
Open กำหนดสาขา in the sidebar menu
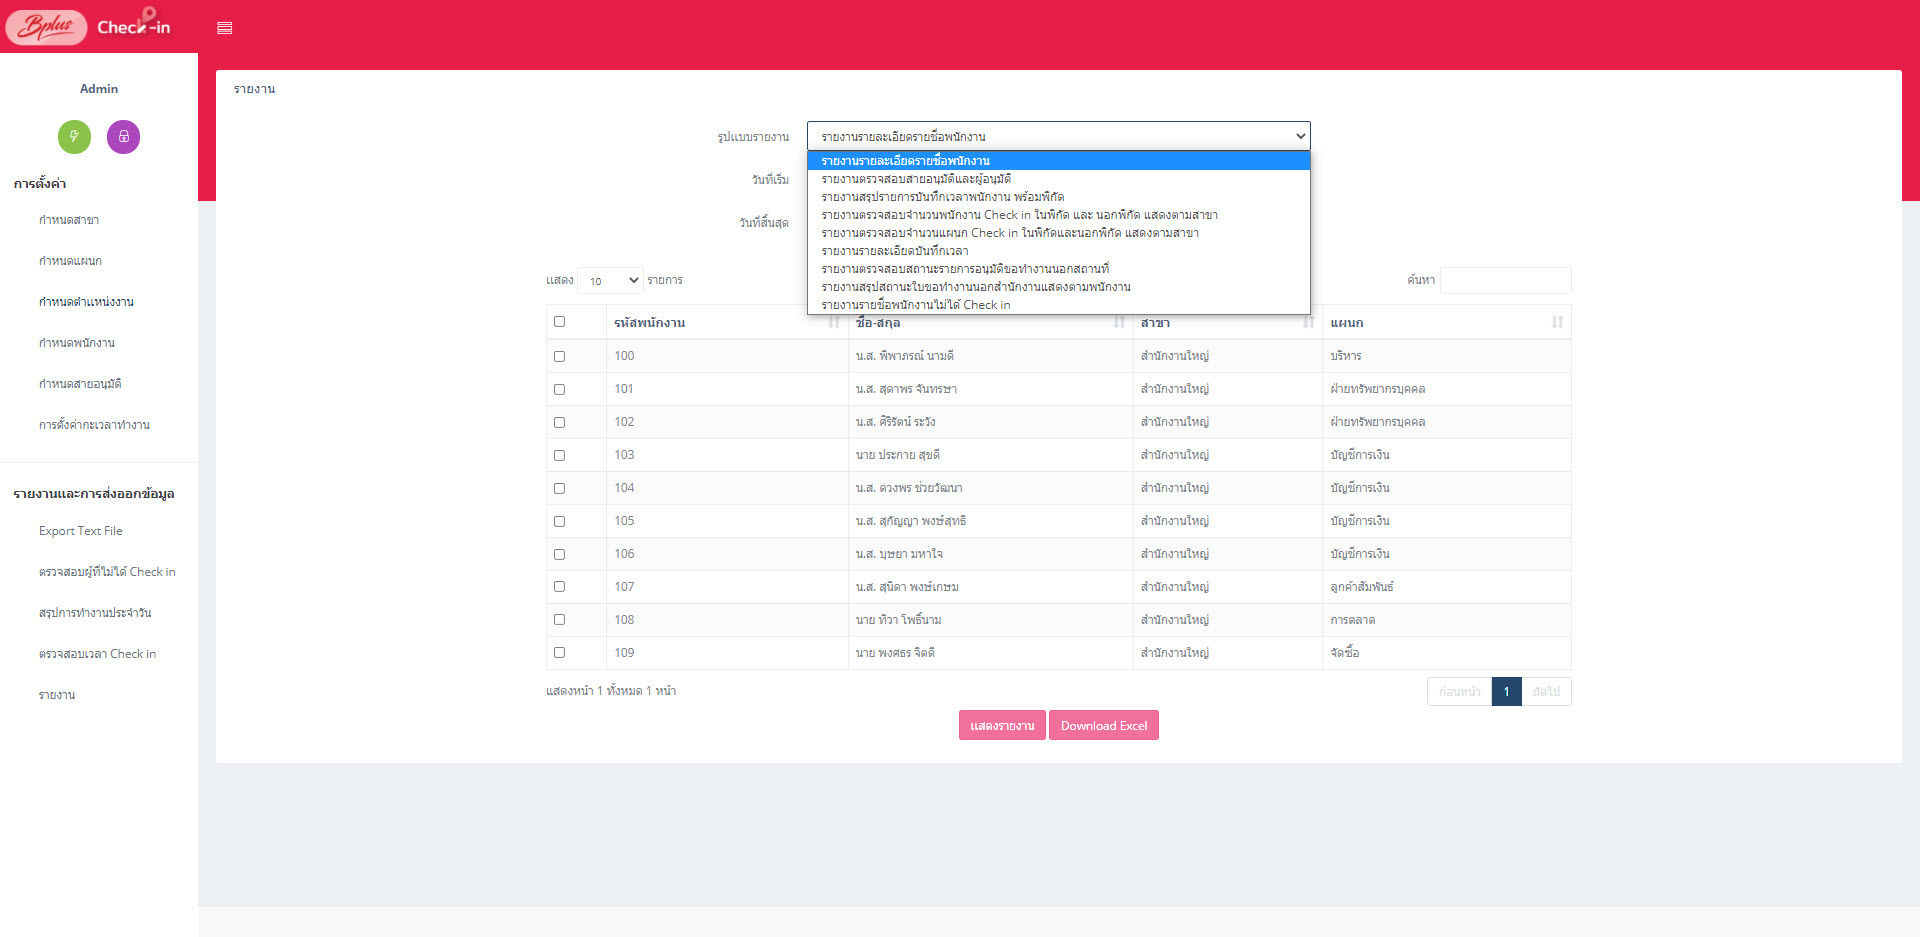pyautogui.click(x=69, y=220)
